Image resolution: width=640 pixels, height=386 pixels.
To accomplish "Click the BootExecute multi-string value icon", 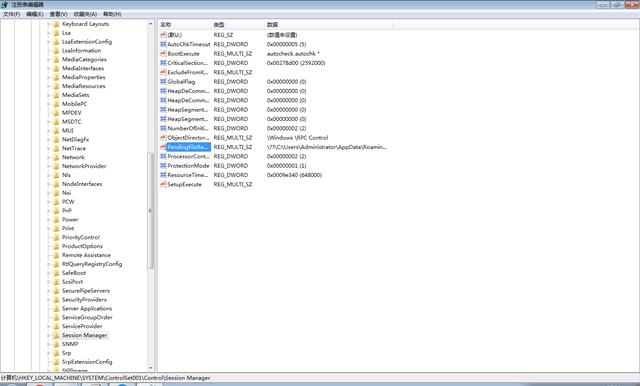I will pyautogui.click(x=163, y=53).
